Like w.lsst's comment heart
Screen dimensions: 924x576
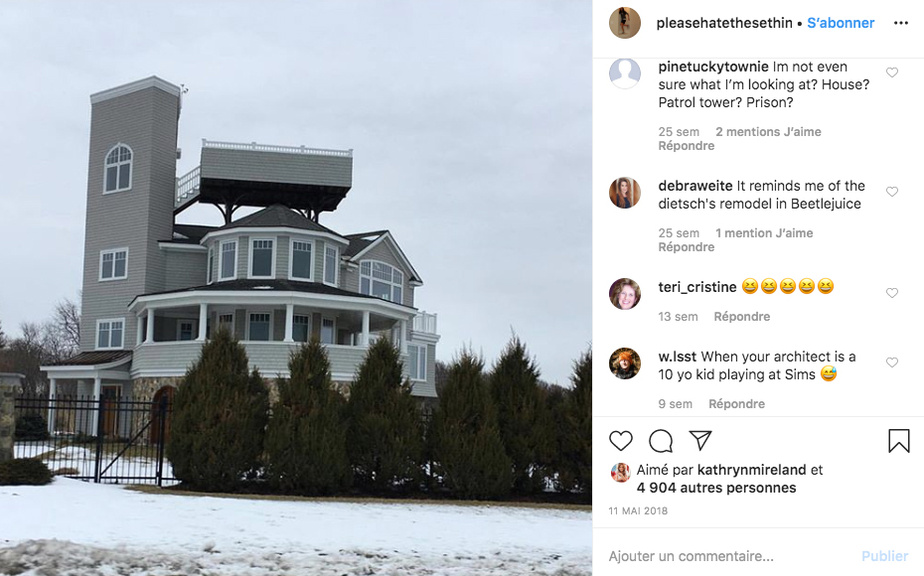pyautogui.click(x=892, y=363)
